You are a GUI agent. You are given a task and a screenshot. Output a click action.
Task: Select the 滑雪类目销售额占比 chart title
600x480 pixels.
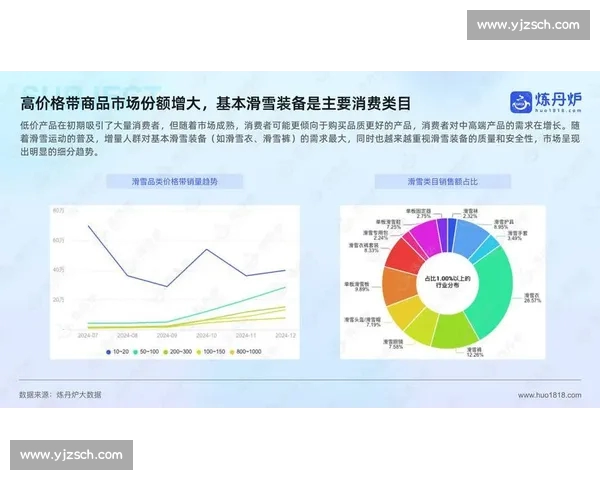click(x=442, y=181)
